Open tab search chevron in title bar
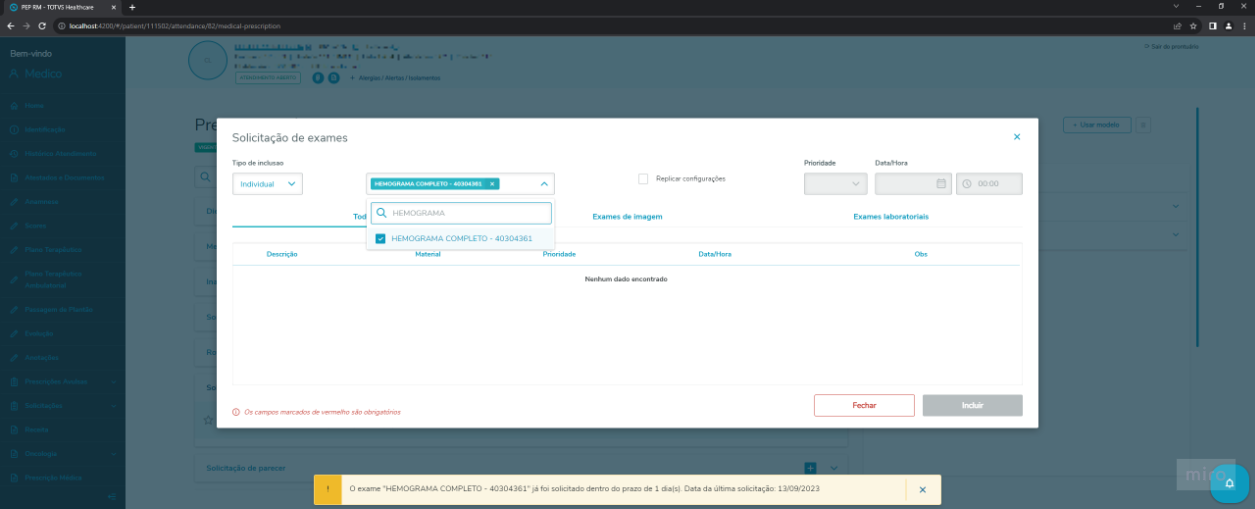The image size is (1255, 509). point(1174,7)
